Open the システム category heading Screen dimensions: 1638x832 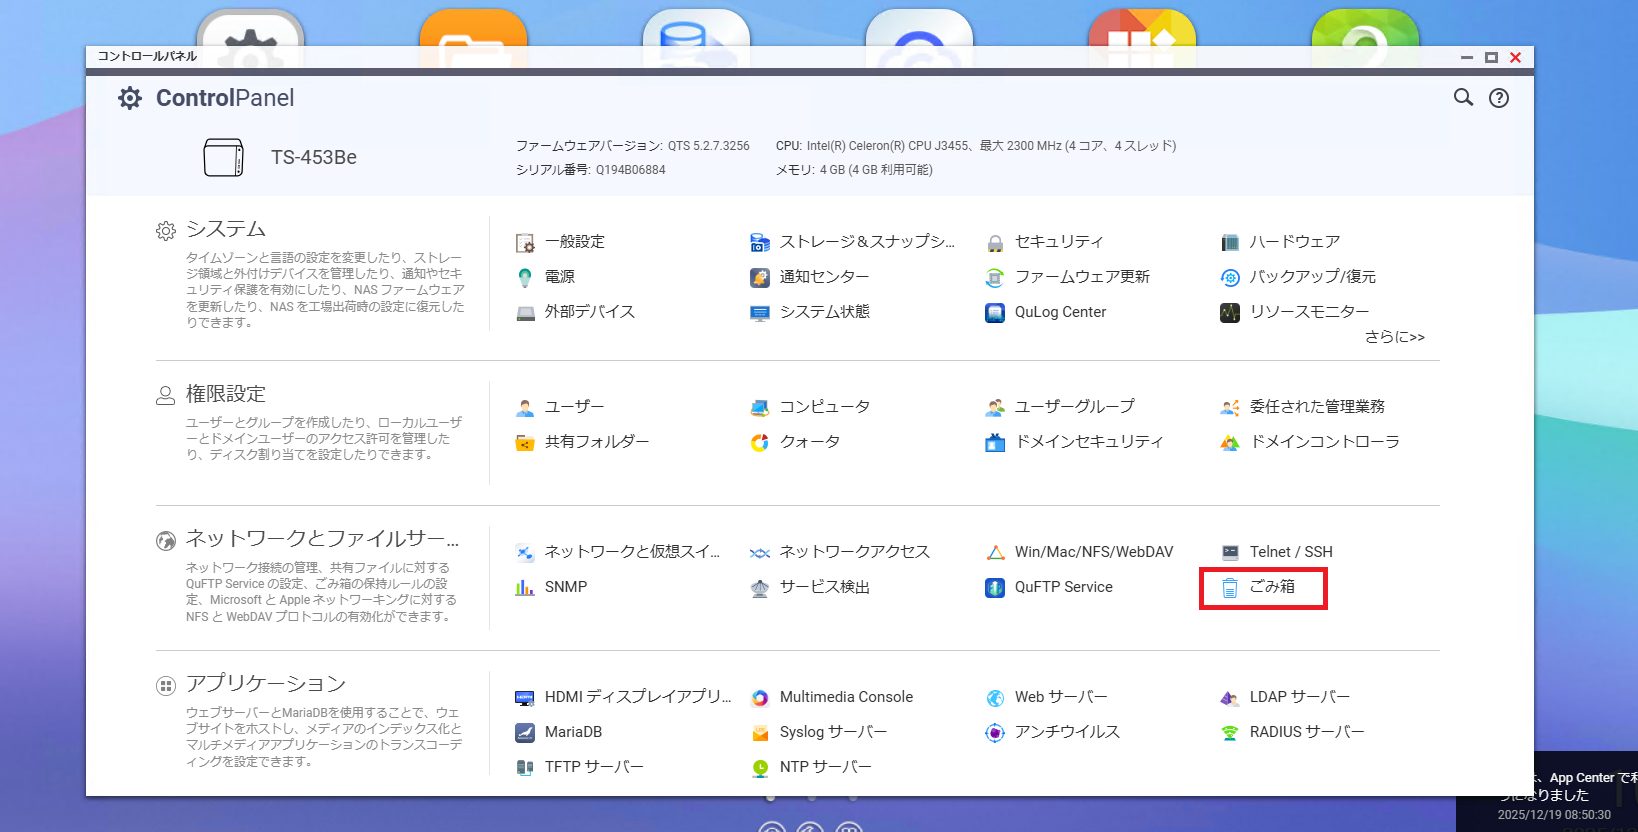click(226, 229)
